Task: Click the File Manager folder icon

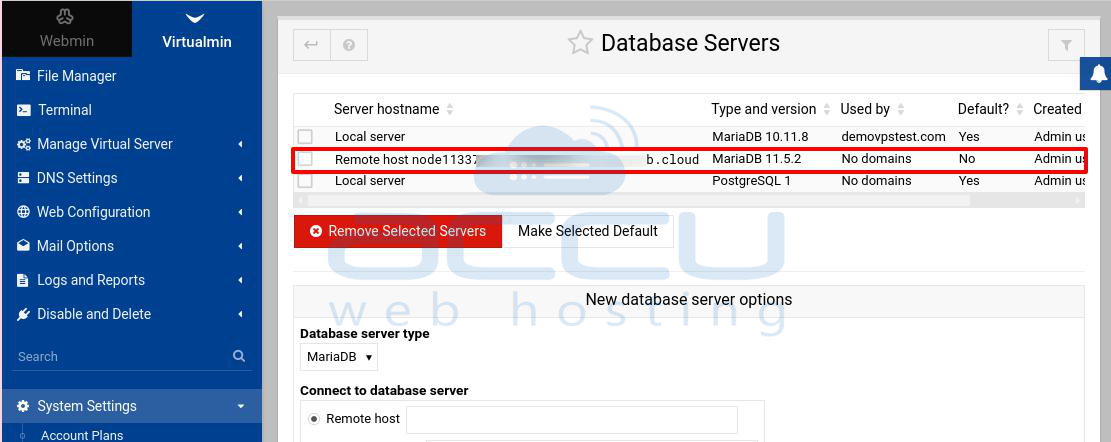Action: pos(23,75)
